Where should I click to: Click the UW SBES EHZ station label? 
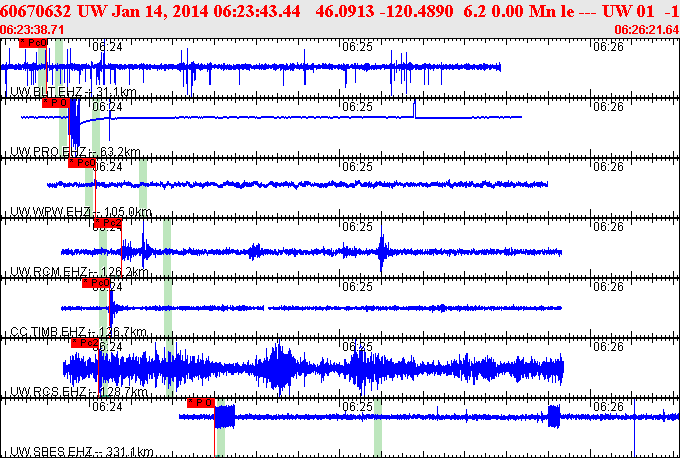tap(81, 452)
